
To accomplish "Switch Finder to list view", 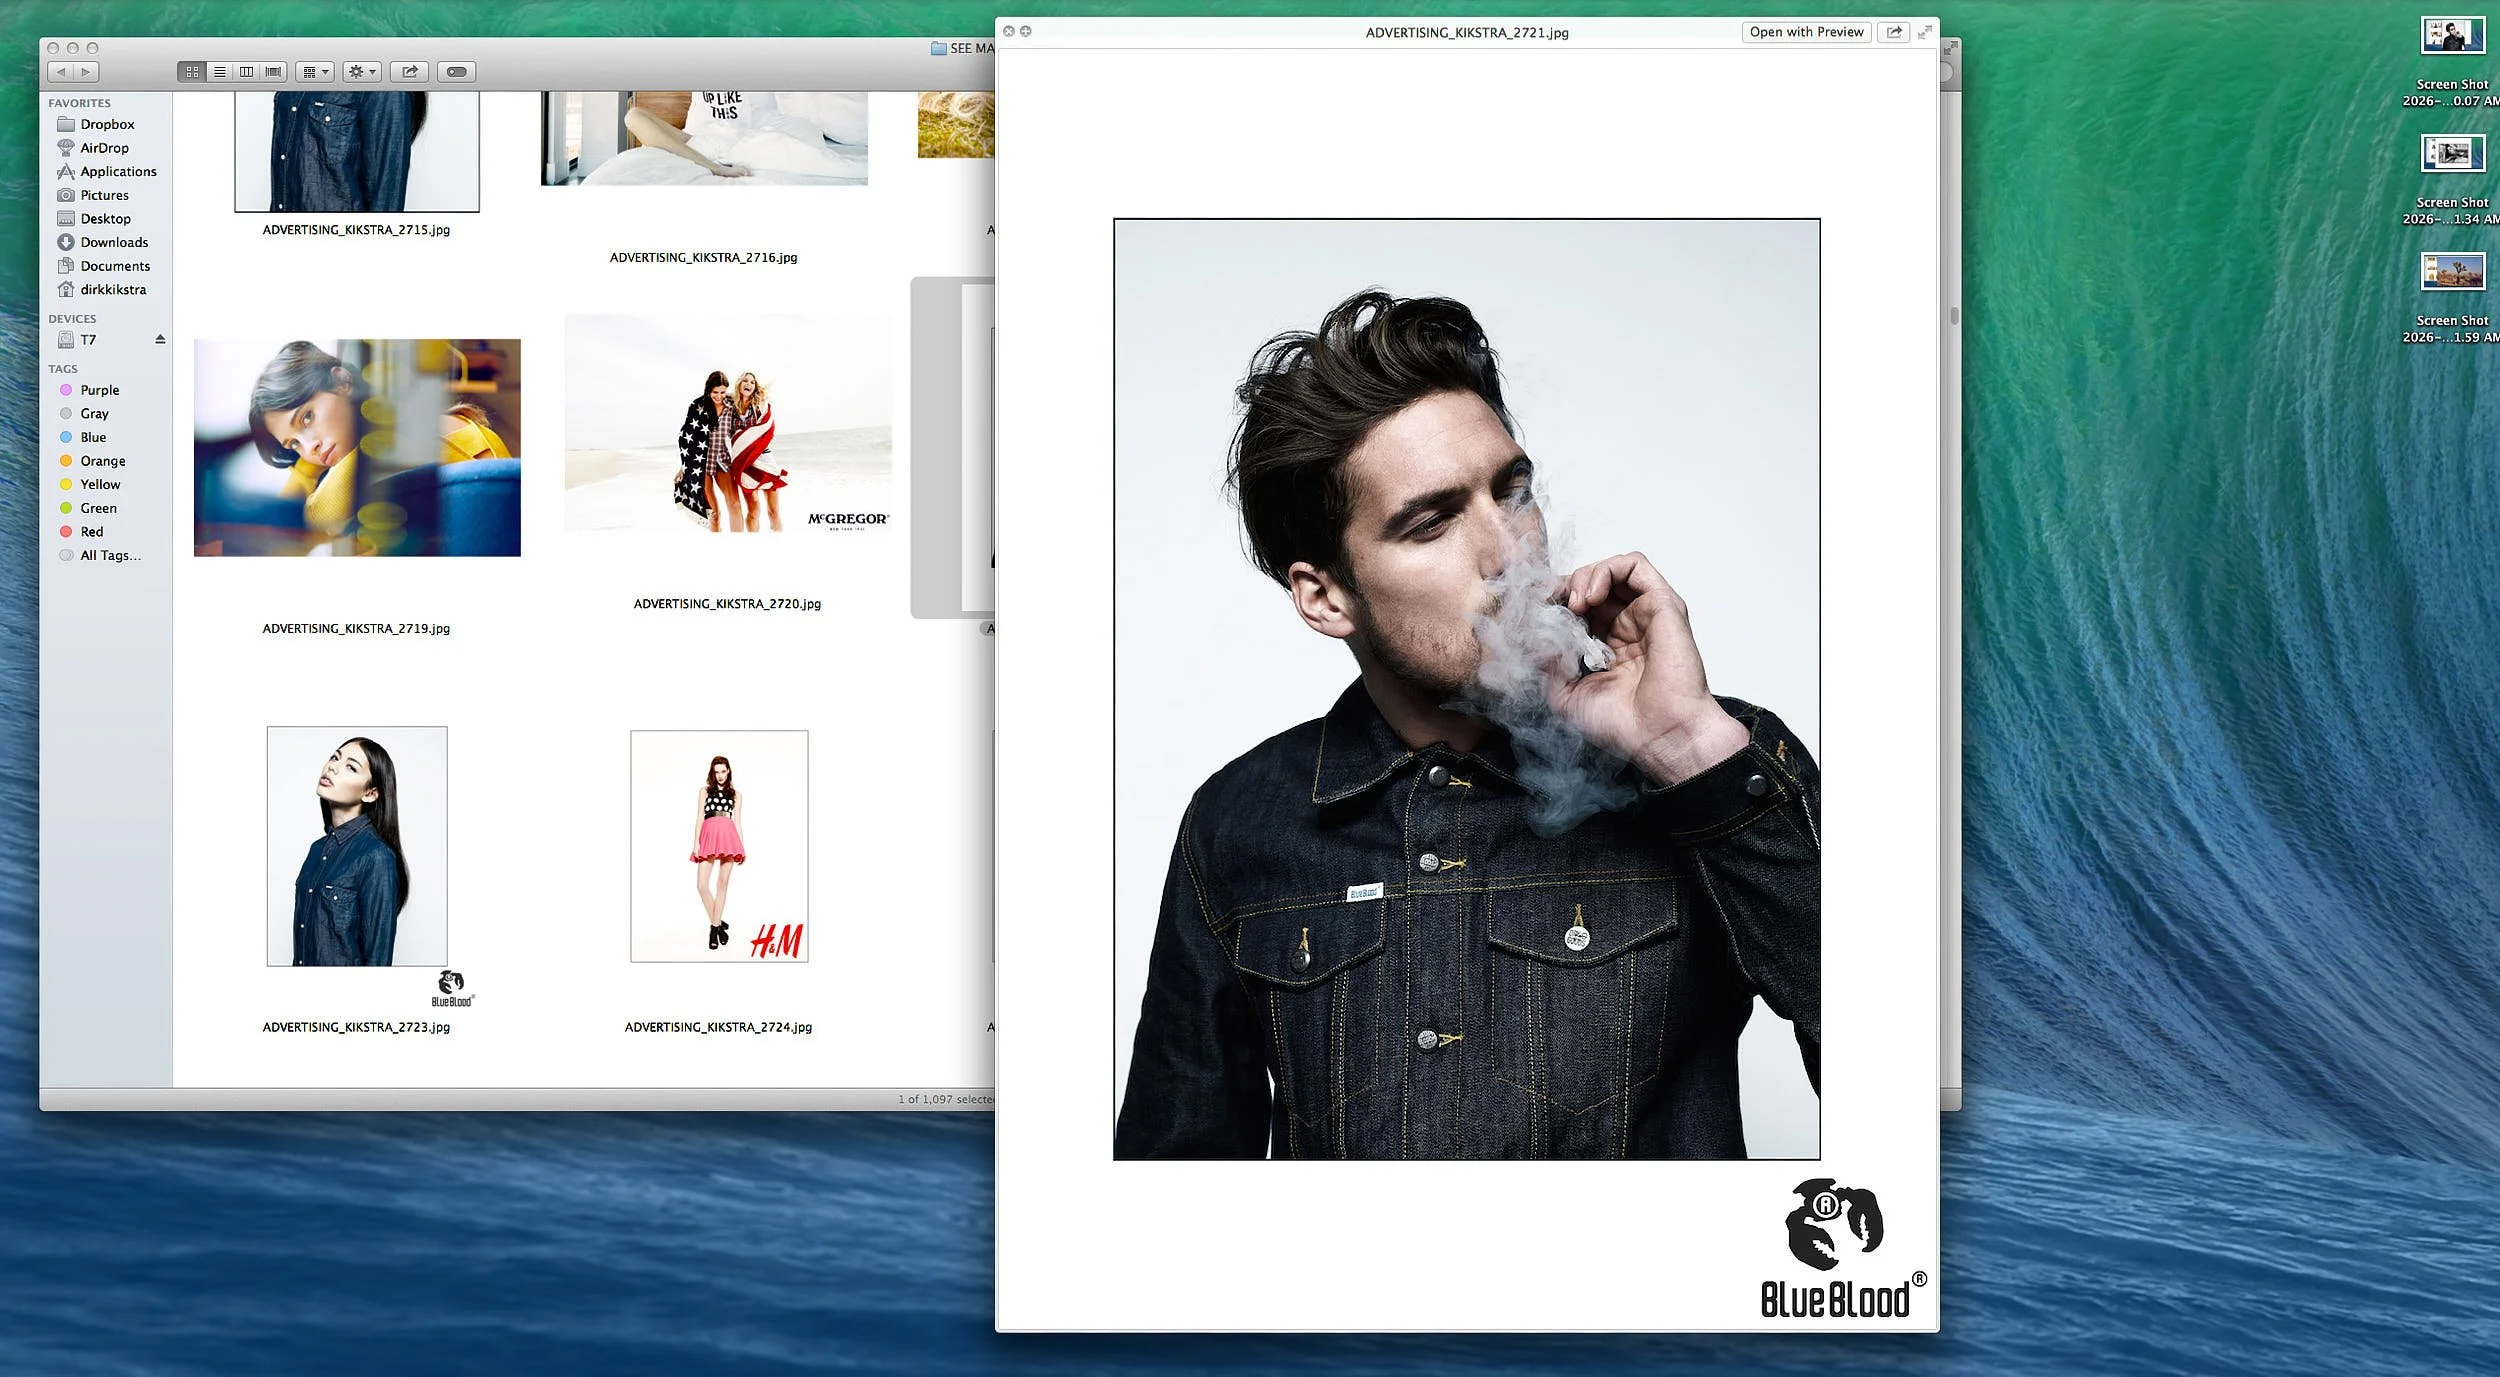I will click(x=219, y=72).
